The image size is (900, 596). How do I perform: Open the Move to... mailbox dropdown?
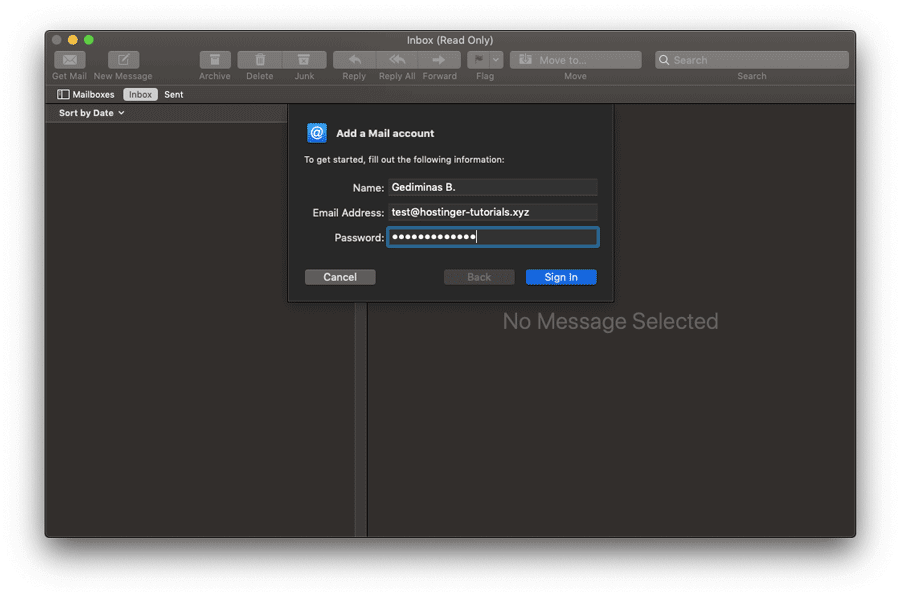coord(575,60)
